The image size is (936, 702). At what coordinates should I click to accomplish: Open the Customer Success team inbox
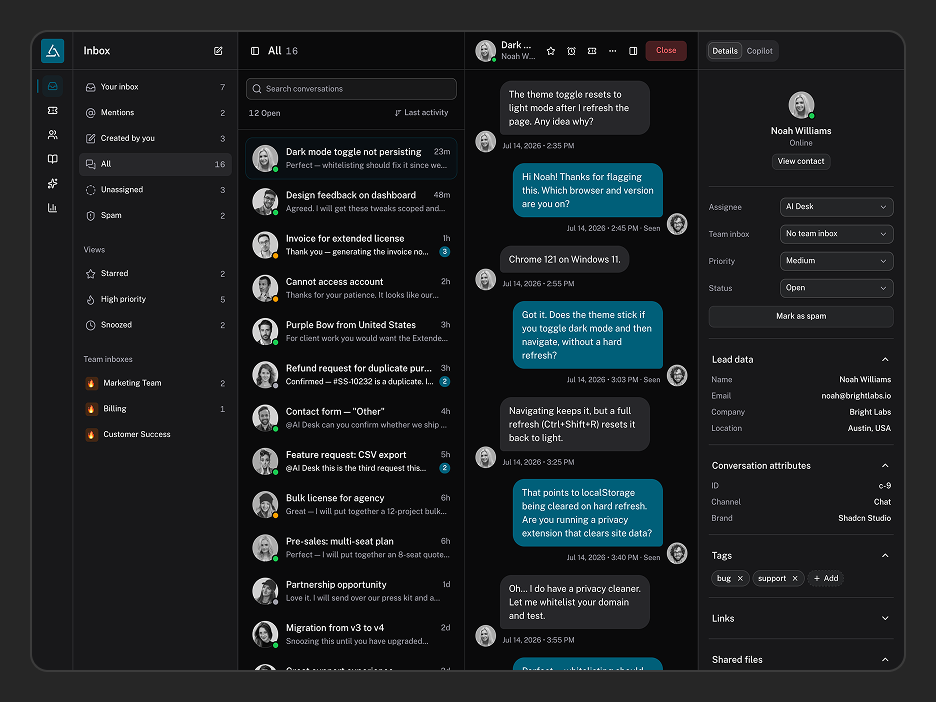click(155, 435)
